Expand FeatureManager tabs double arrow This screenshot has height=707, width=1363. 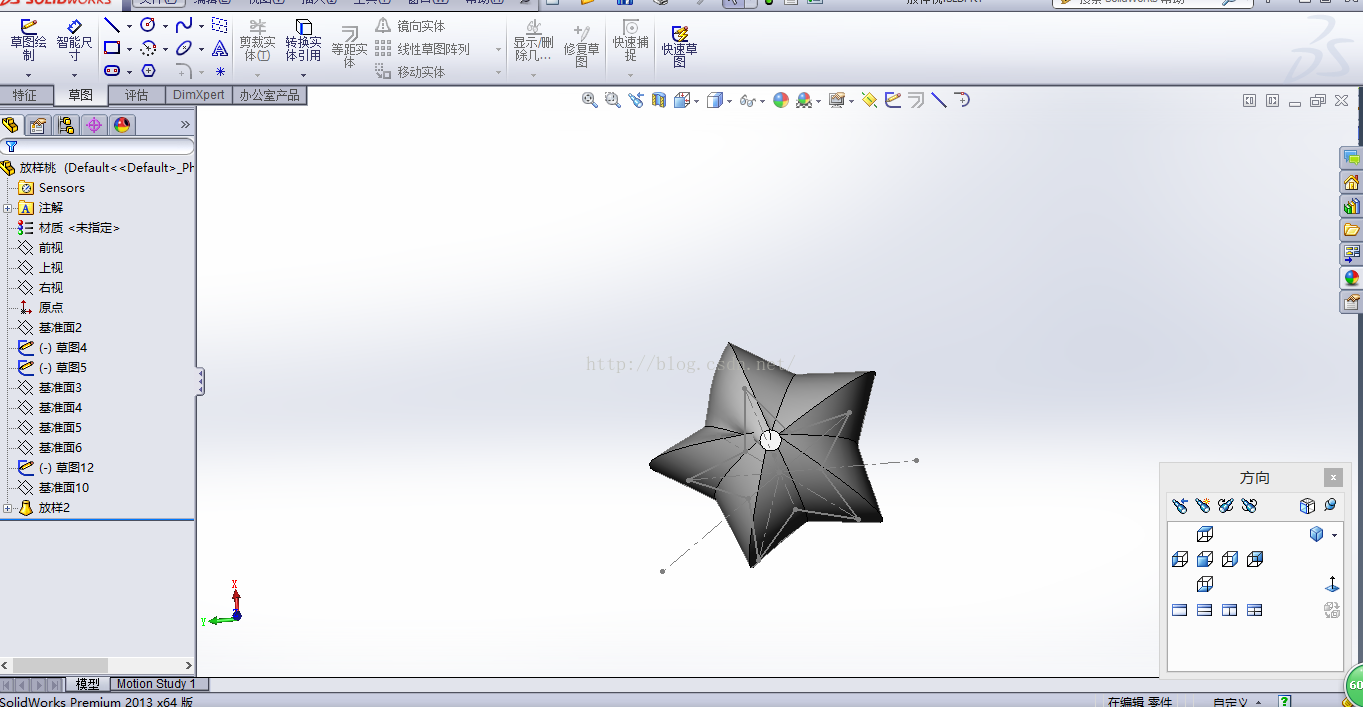tap(185, 125)
